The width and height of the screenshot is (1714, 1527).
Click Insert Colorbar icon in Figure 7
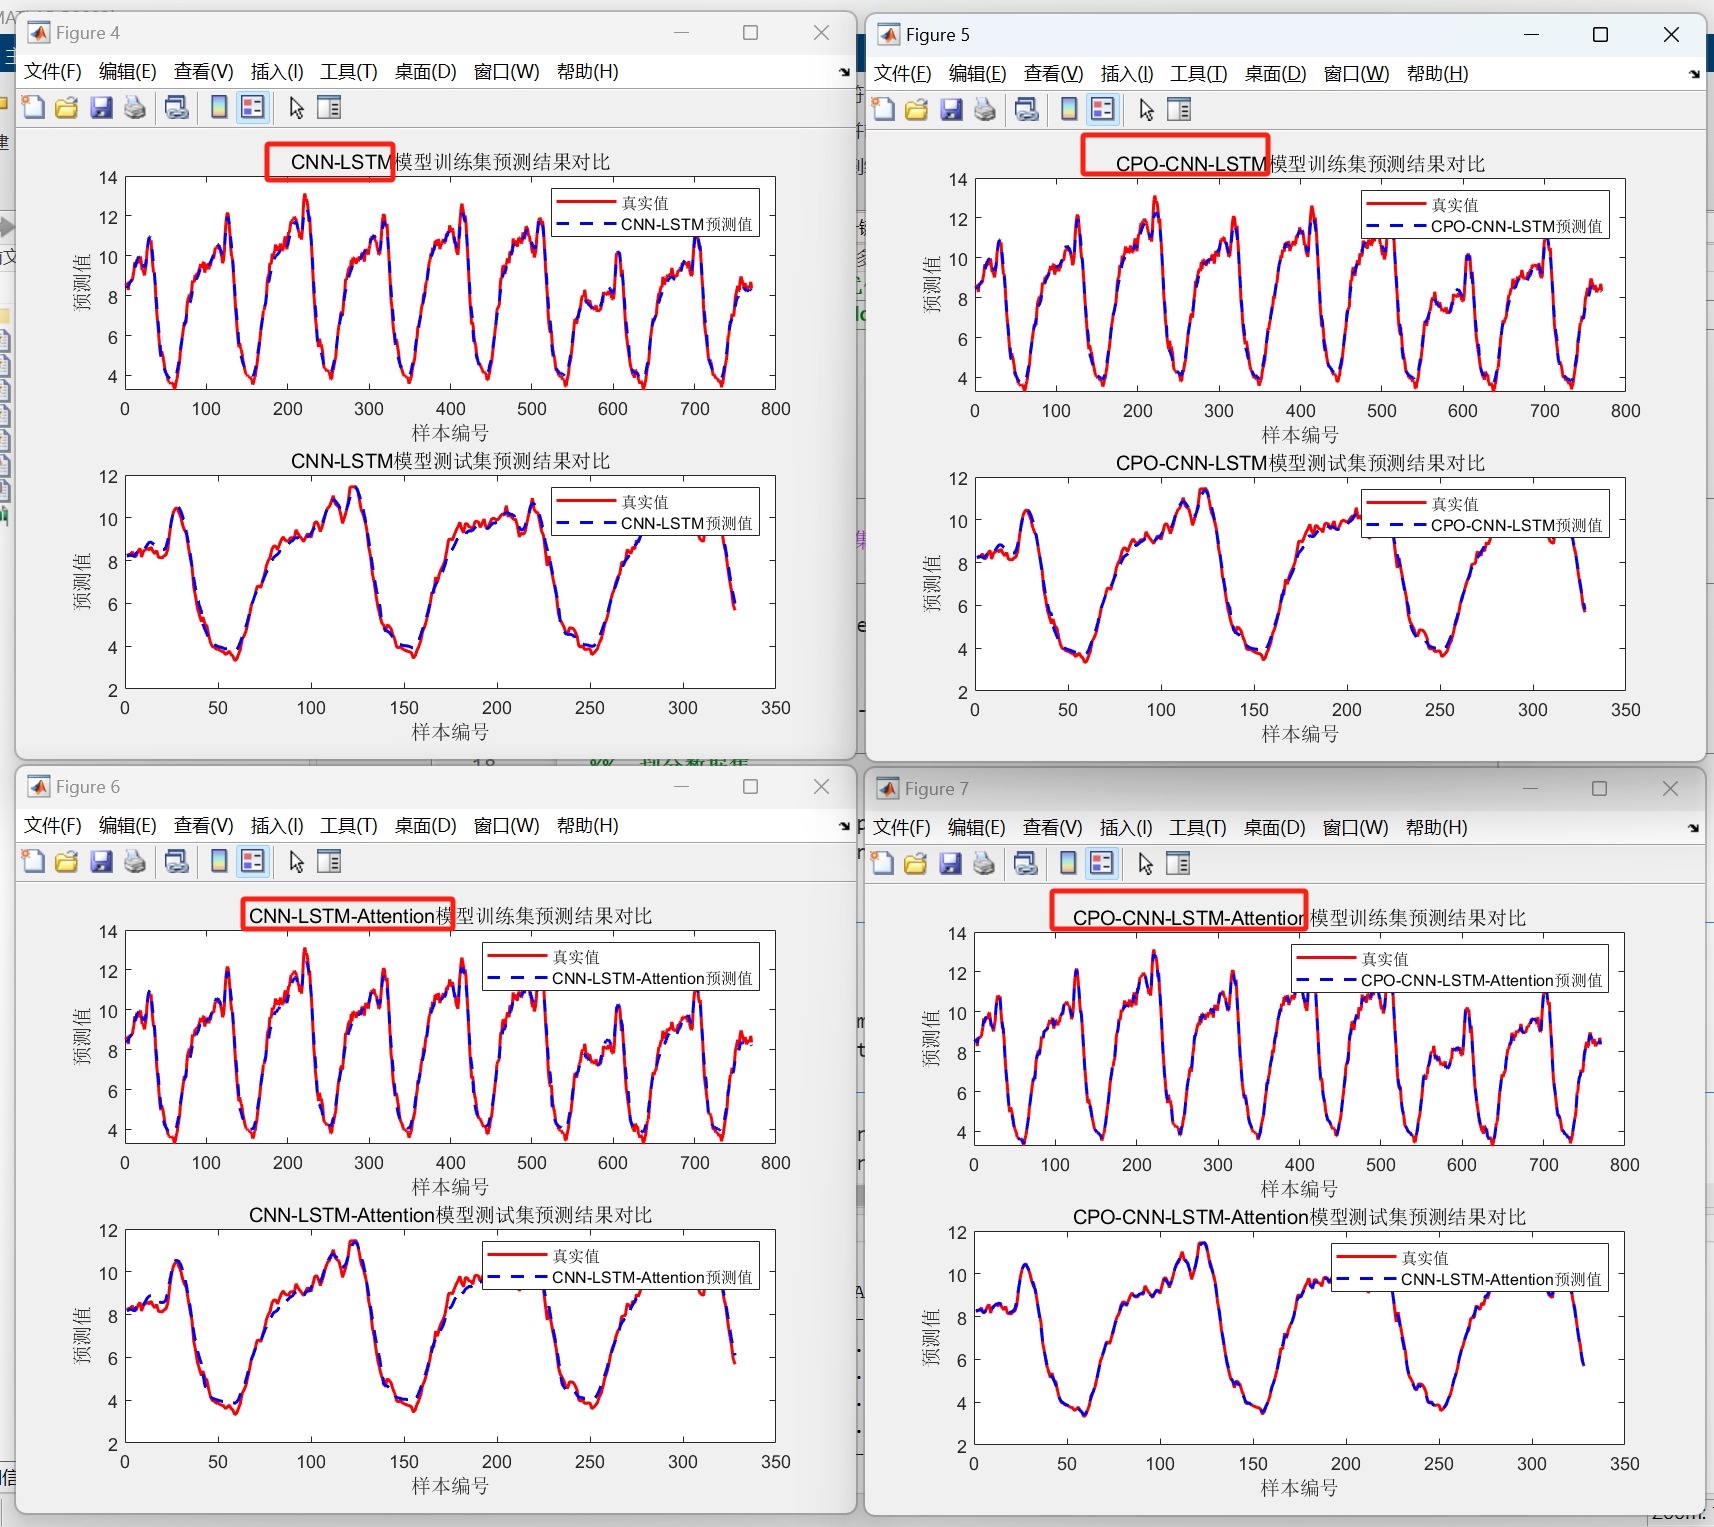point(1068,863)
